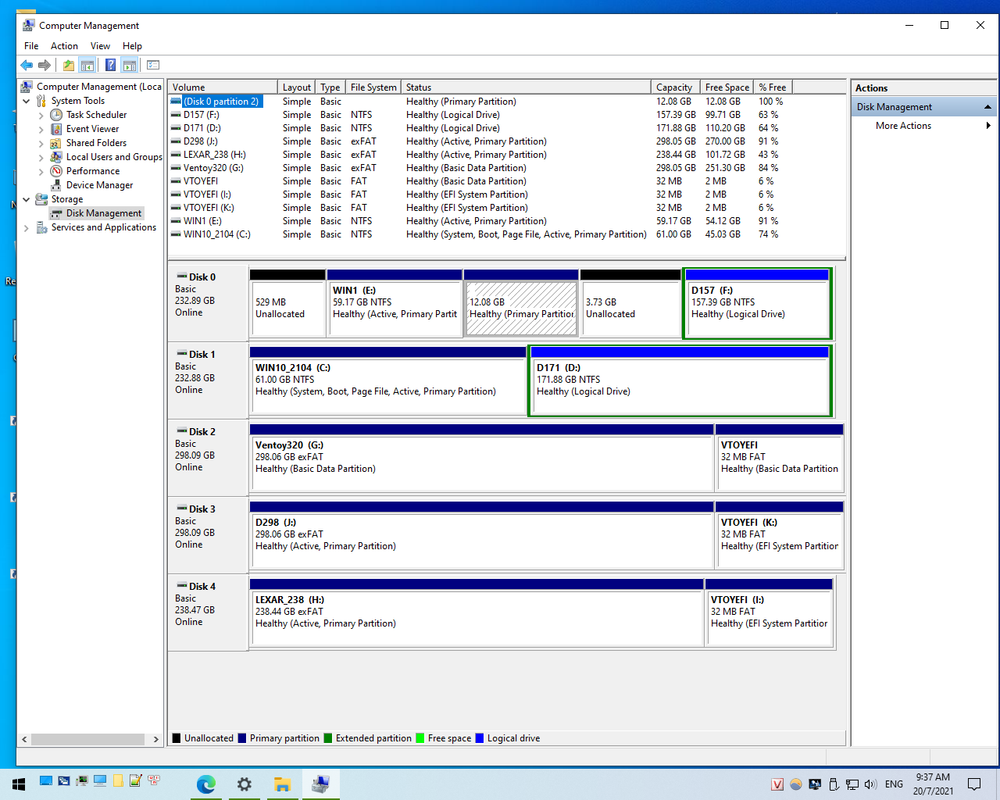Click console tree scrollbar right arrow
Screen dimensions: 1000x800
[156, 739]
